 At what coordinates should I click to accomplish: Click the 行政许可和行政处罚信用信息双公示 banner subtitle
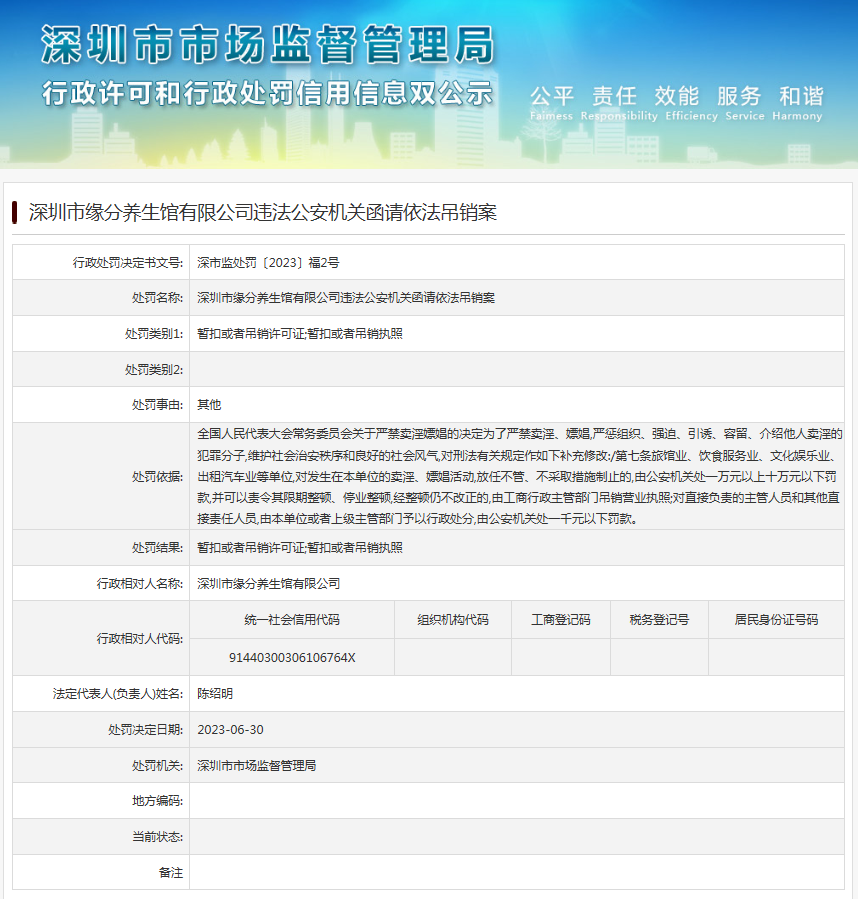tap(267, 93)
